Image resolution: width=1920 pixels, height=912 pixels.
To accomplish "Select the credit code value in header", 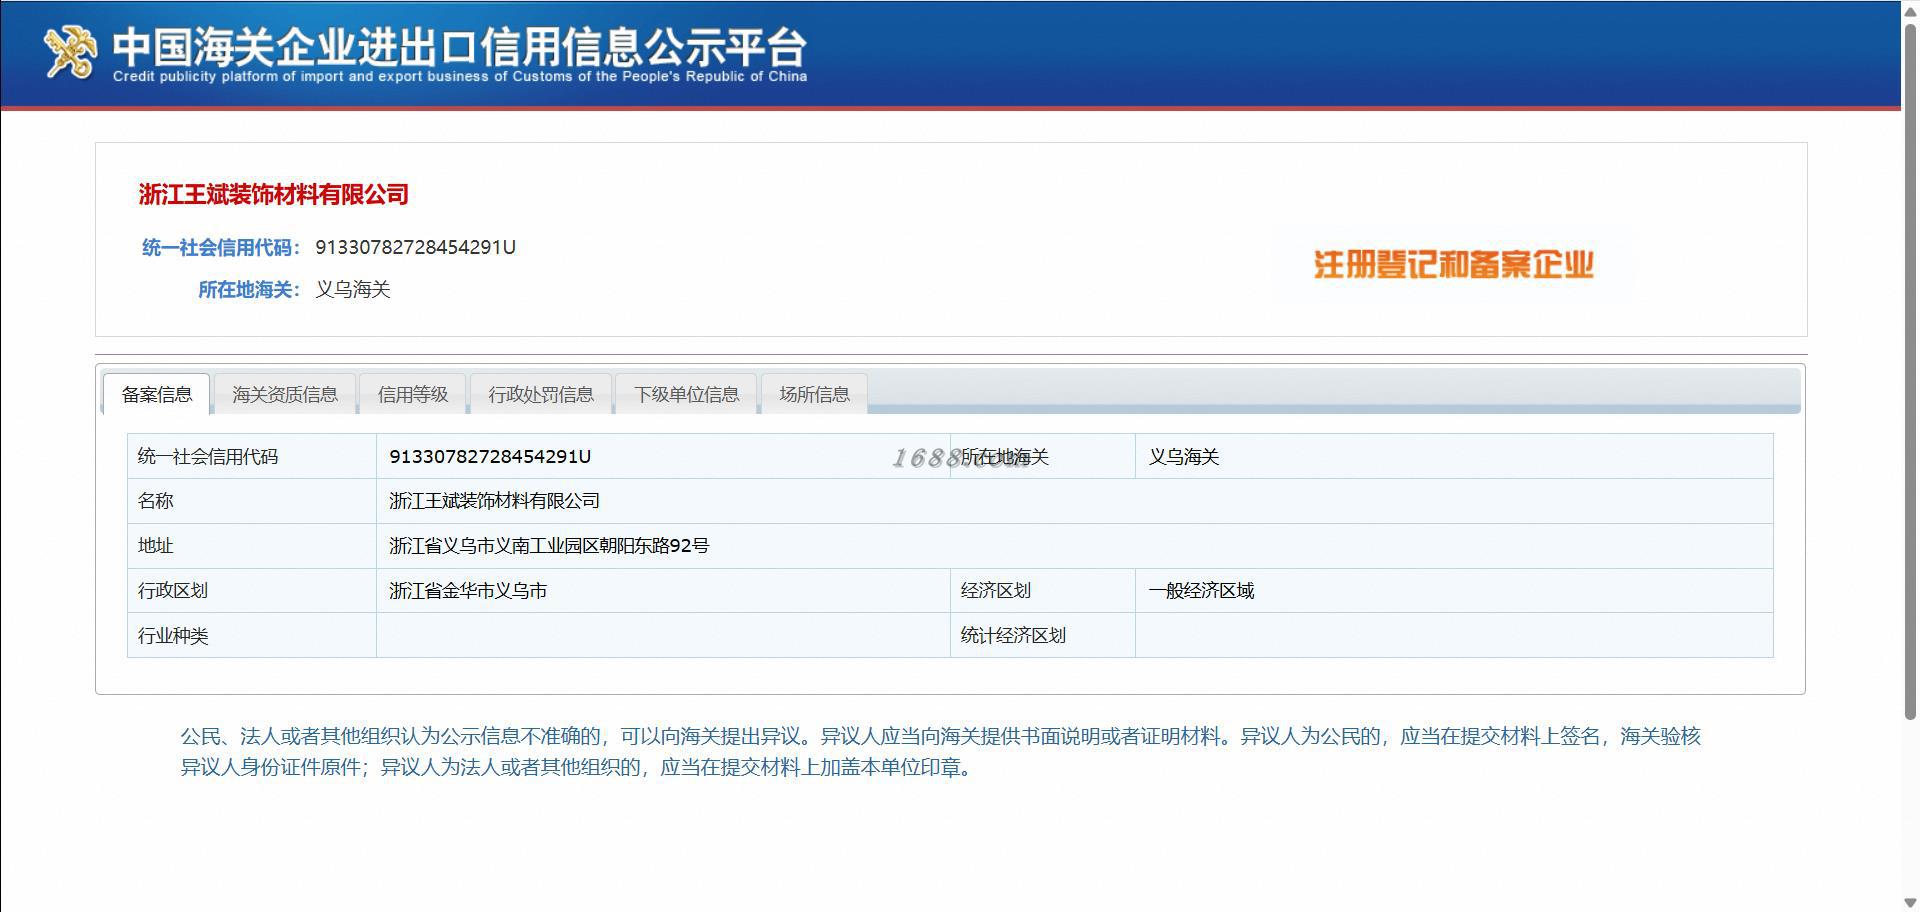I will click(416, 247).
